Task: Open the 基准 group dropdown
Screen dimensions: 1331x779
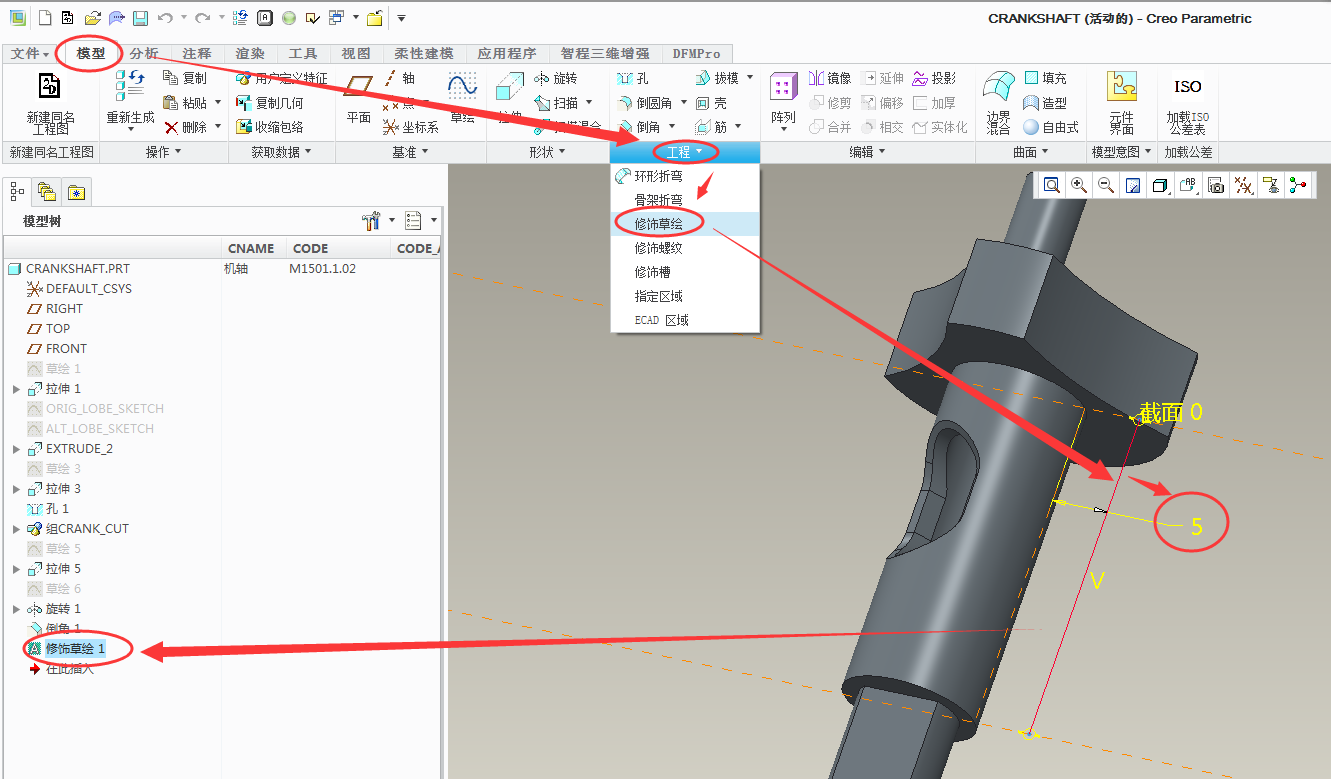Action: click(x=411, y=152)
